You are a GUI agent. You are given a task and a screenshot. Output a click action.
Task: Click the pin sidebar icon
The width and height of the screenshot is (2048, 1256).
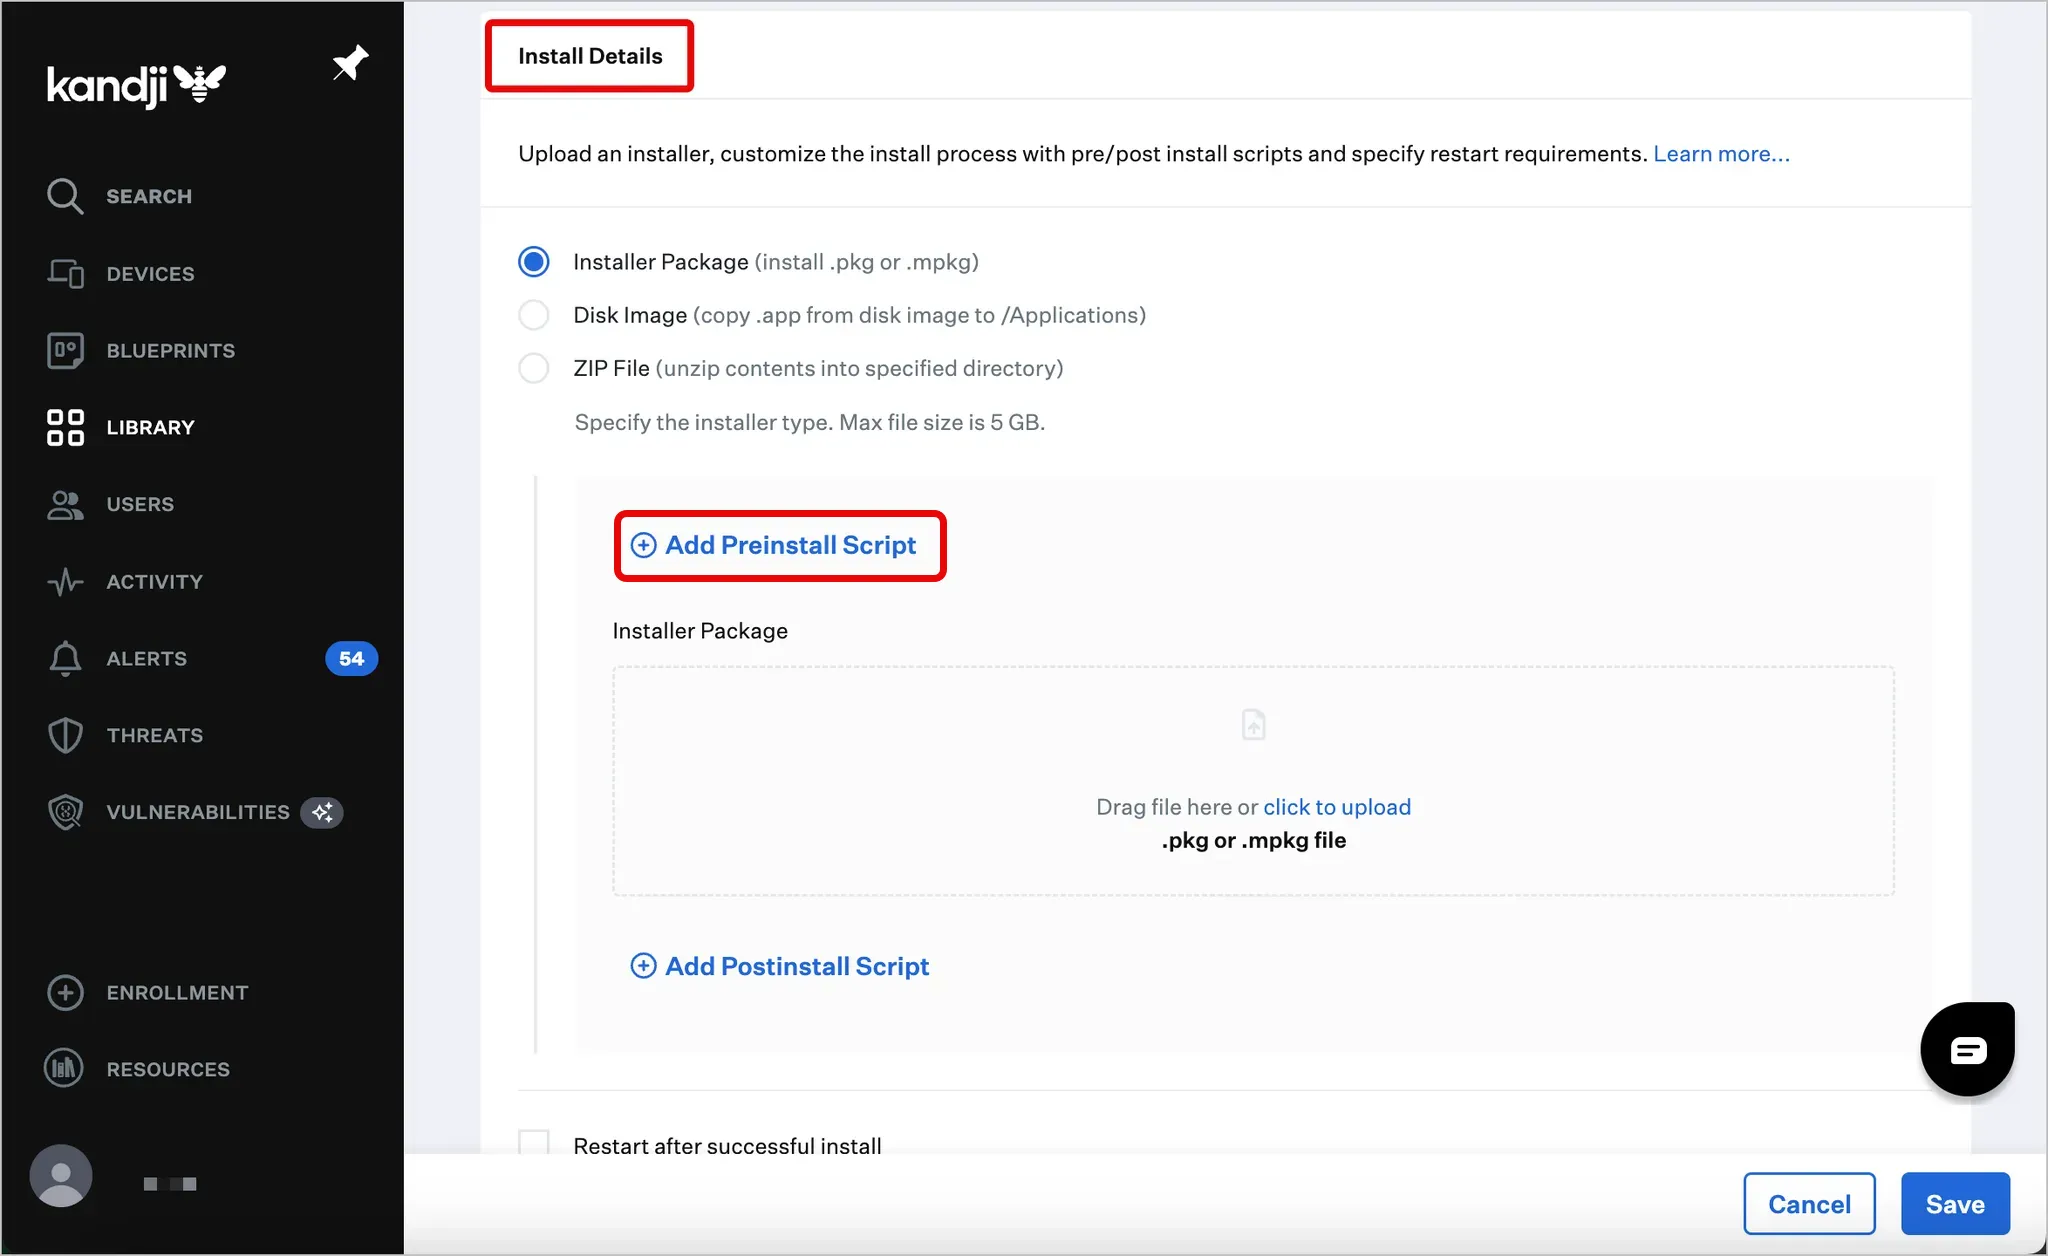350,64
